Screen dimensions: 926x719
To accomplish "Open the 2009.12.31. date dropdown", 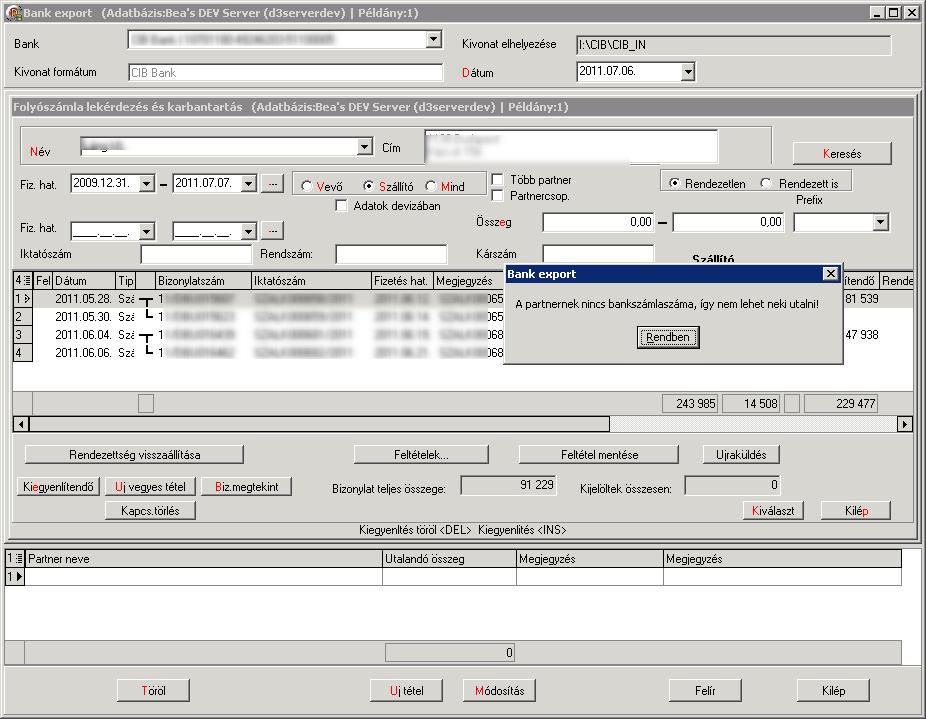I will click(147, 184).
